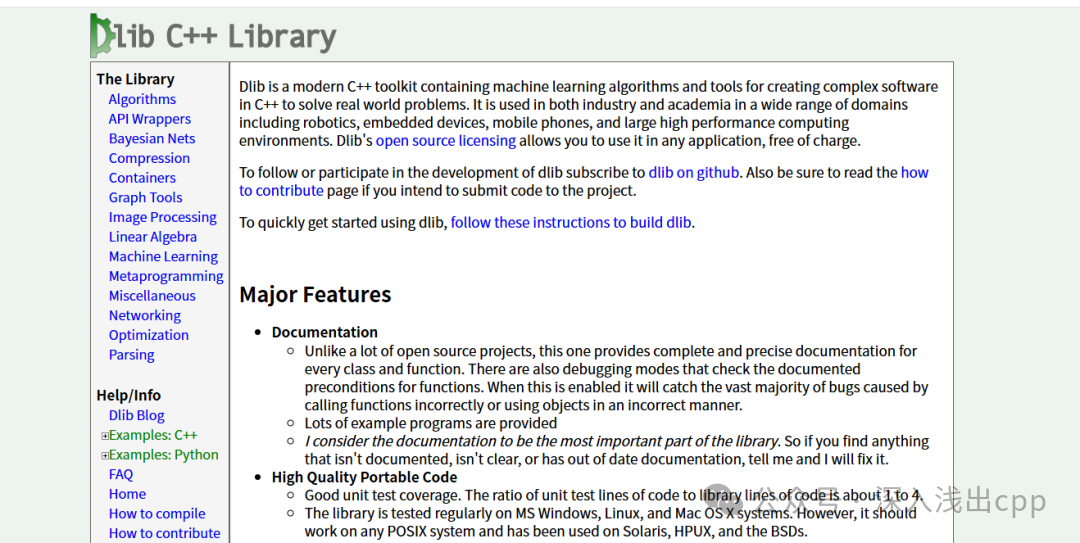The height and width of the screenshot is (543, 1080).
Task: Open the FAQ link
Action: click(x=121, y=475)
